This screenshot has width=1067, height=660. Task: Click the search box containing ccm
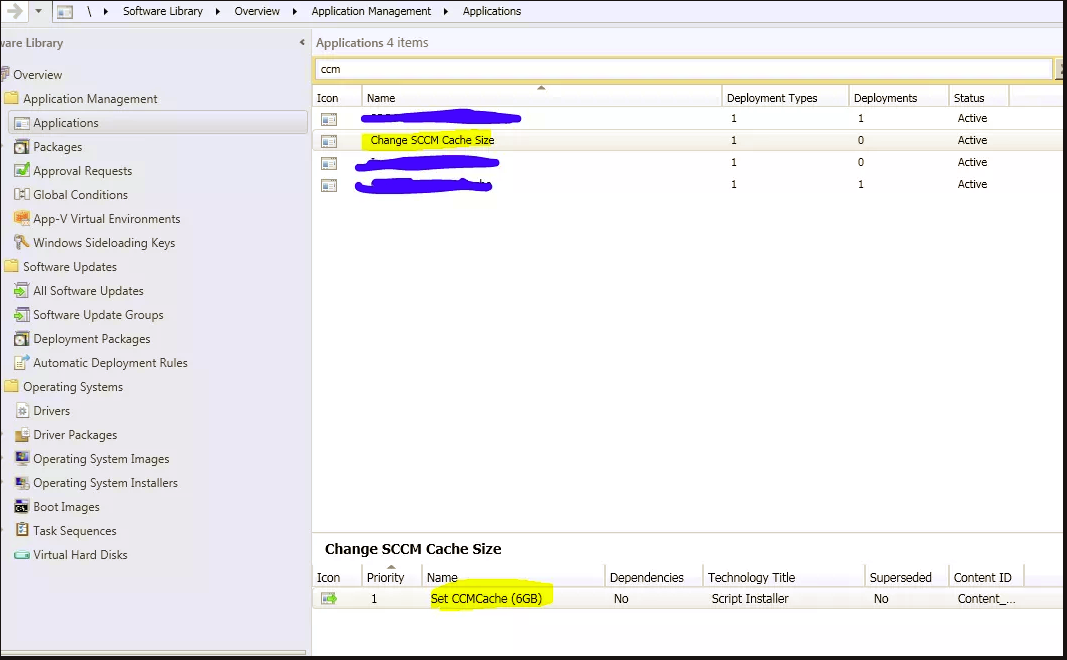pyautogui.click(x=684, y=69)
